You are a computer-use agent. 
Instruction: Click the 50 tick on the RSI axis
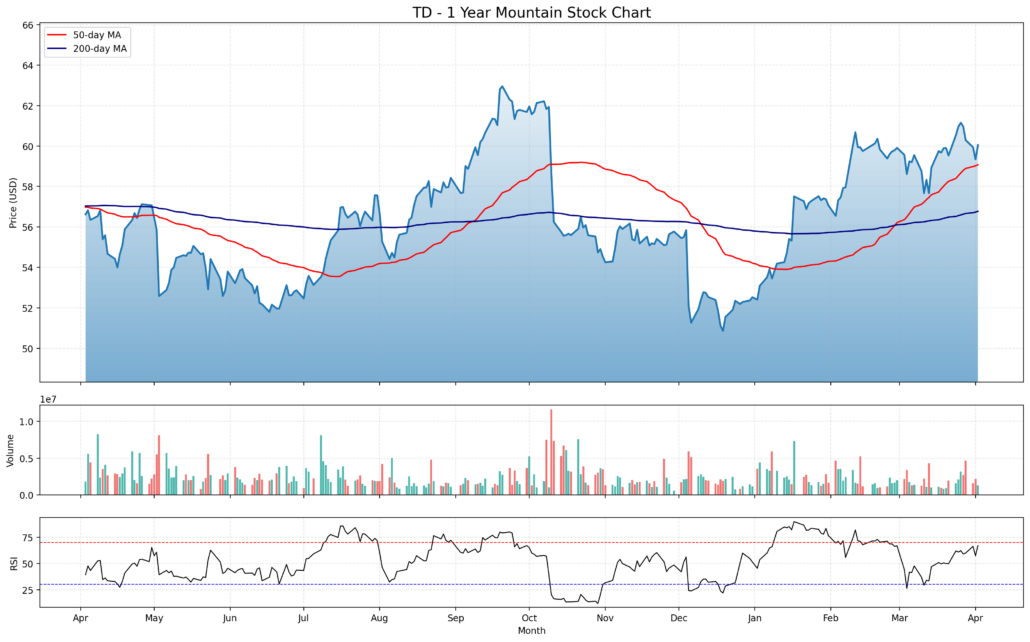[28, 564]
